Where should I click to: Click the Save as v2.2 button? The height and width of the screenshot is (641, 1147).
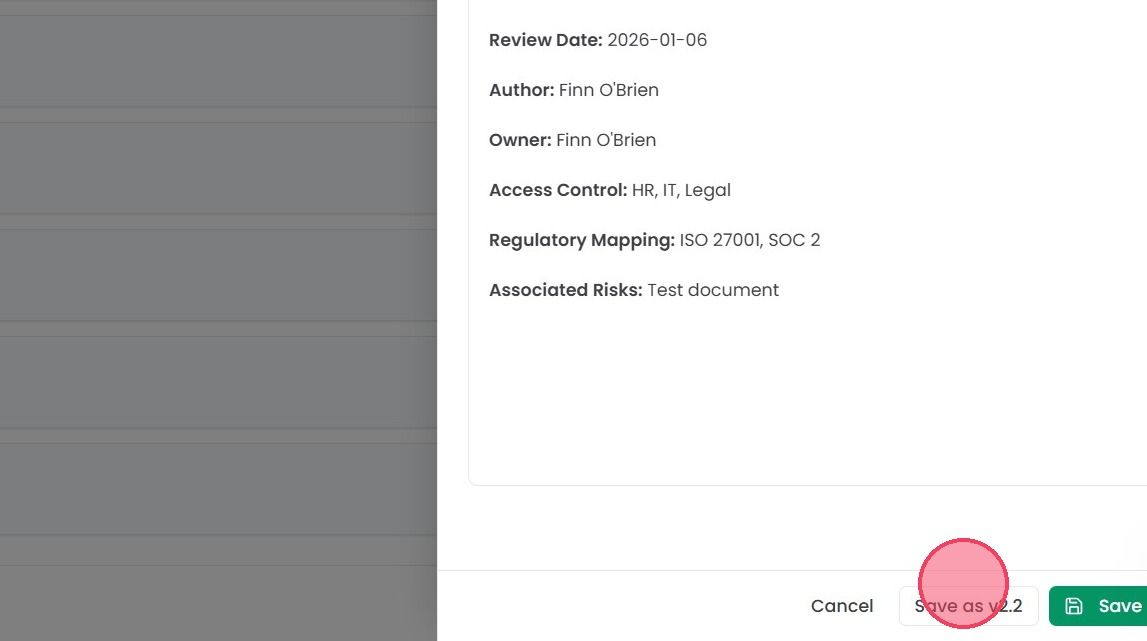969,606
